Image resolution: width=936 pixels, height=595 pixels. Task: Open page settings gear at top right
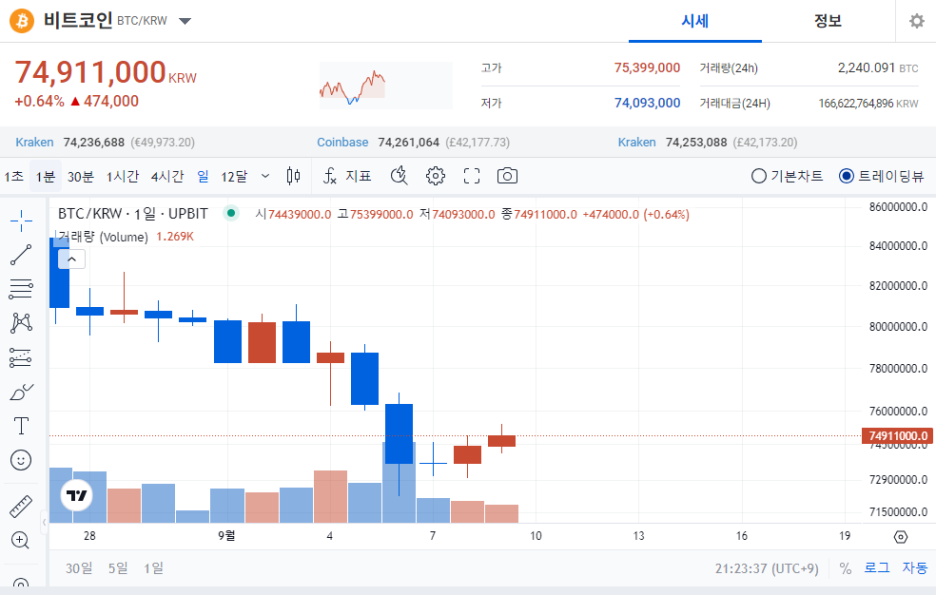click(x=916, y=21)
